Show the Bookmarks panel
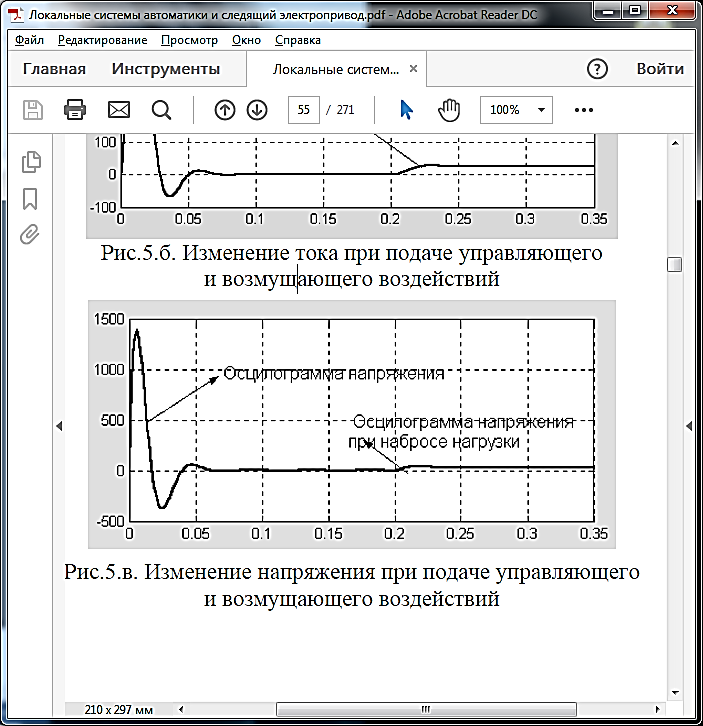Screen dimensions: 703x726 click(x=31, y=198)
